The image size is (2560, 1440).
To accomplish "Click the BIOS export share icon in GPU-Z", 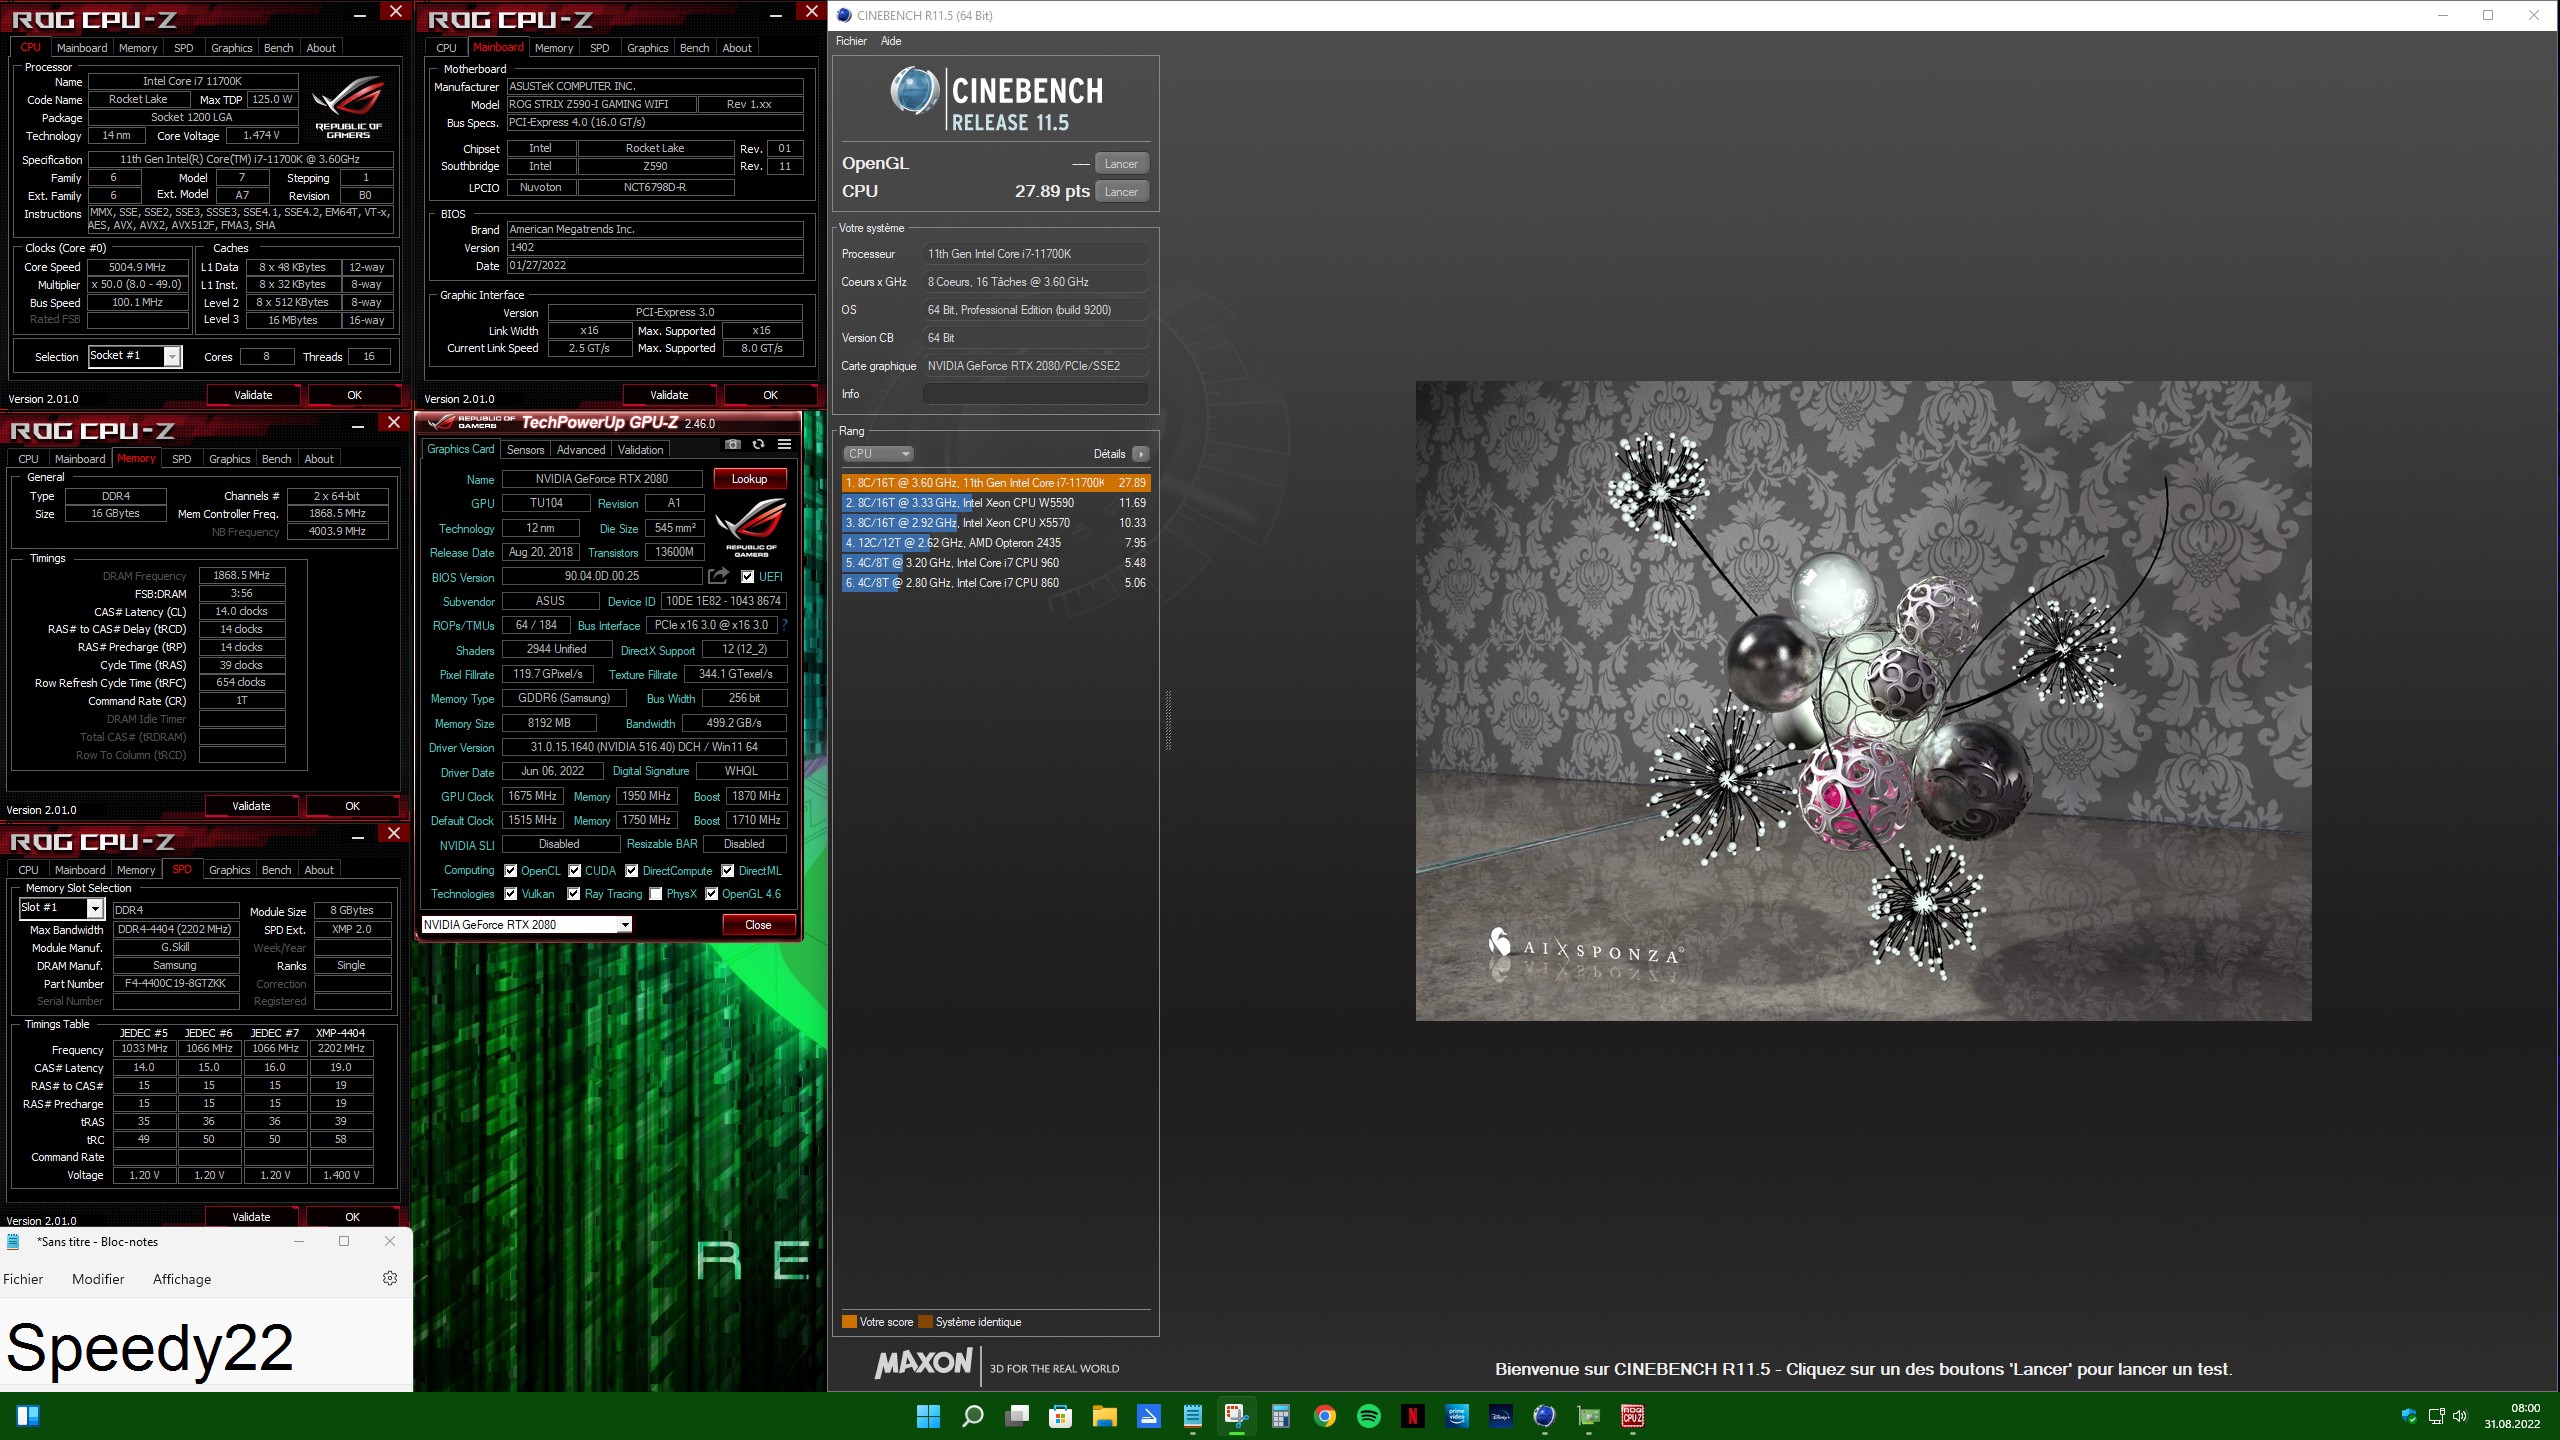I will click(718, 576).
